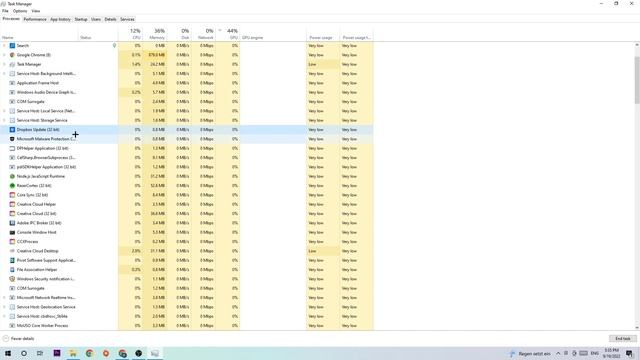Sort by the CPU column header

point(130,34)
